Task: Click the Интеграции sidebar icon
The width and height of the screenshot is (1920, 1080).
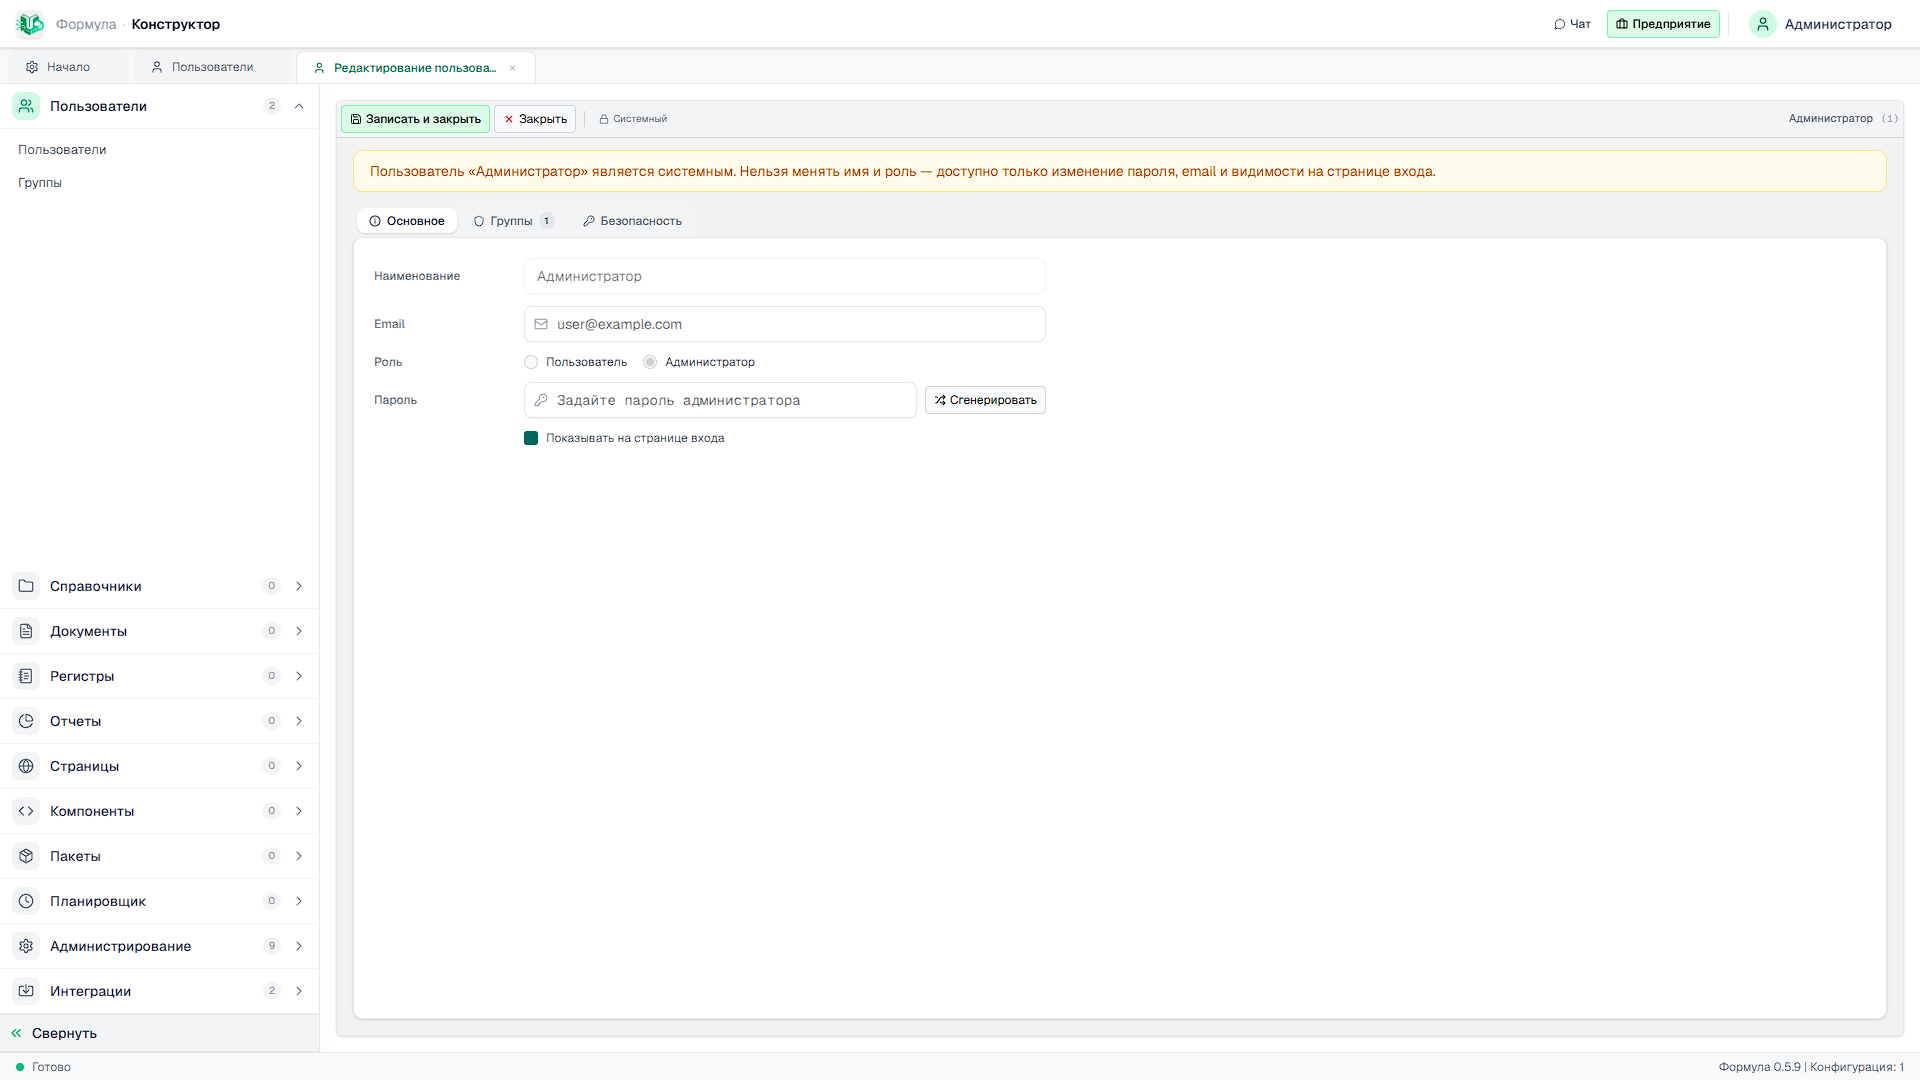Action: pos(26,991)
